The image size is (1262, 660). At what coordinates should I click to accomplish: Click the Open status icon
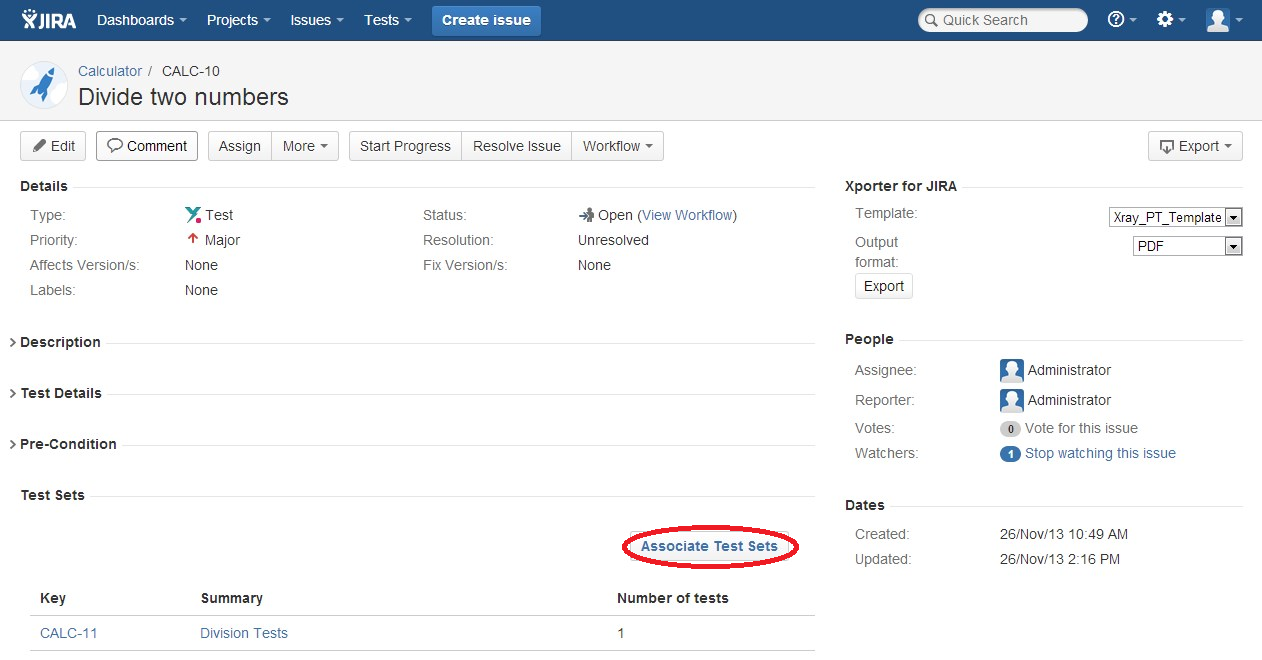[586, 215]
